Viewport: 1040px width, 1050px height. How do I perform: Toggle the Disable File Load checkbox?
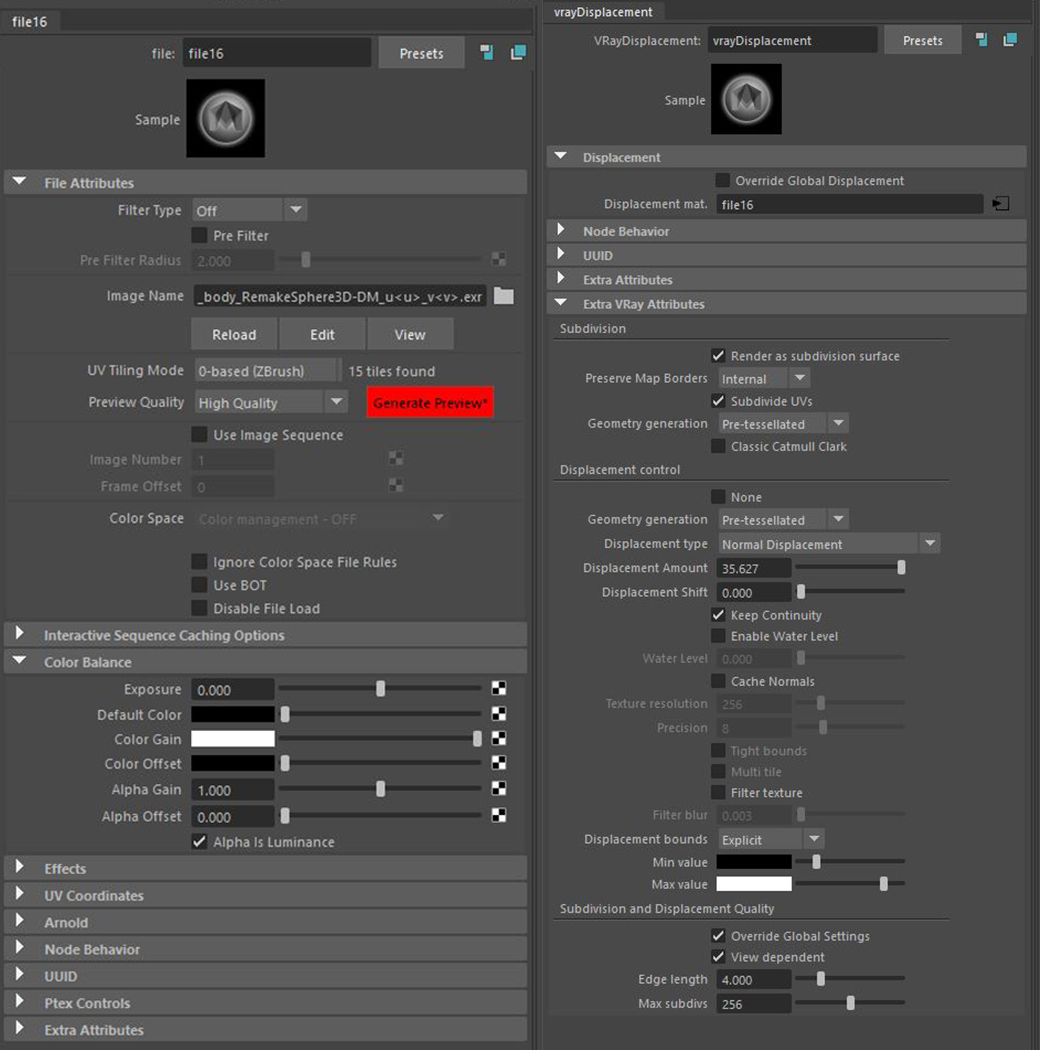point(199,608)
